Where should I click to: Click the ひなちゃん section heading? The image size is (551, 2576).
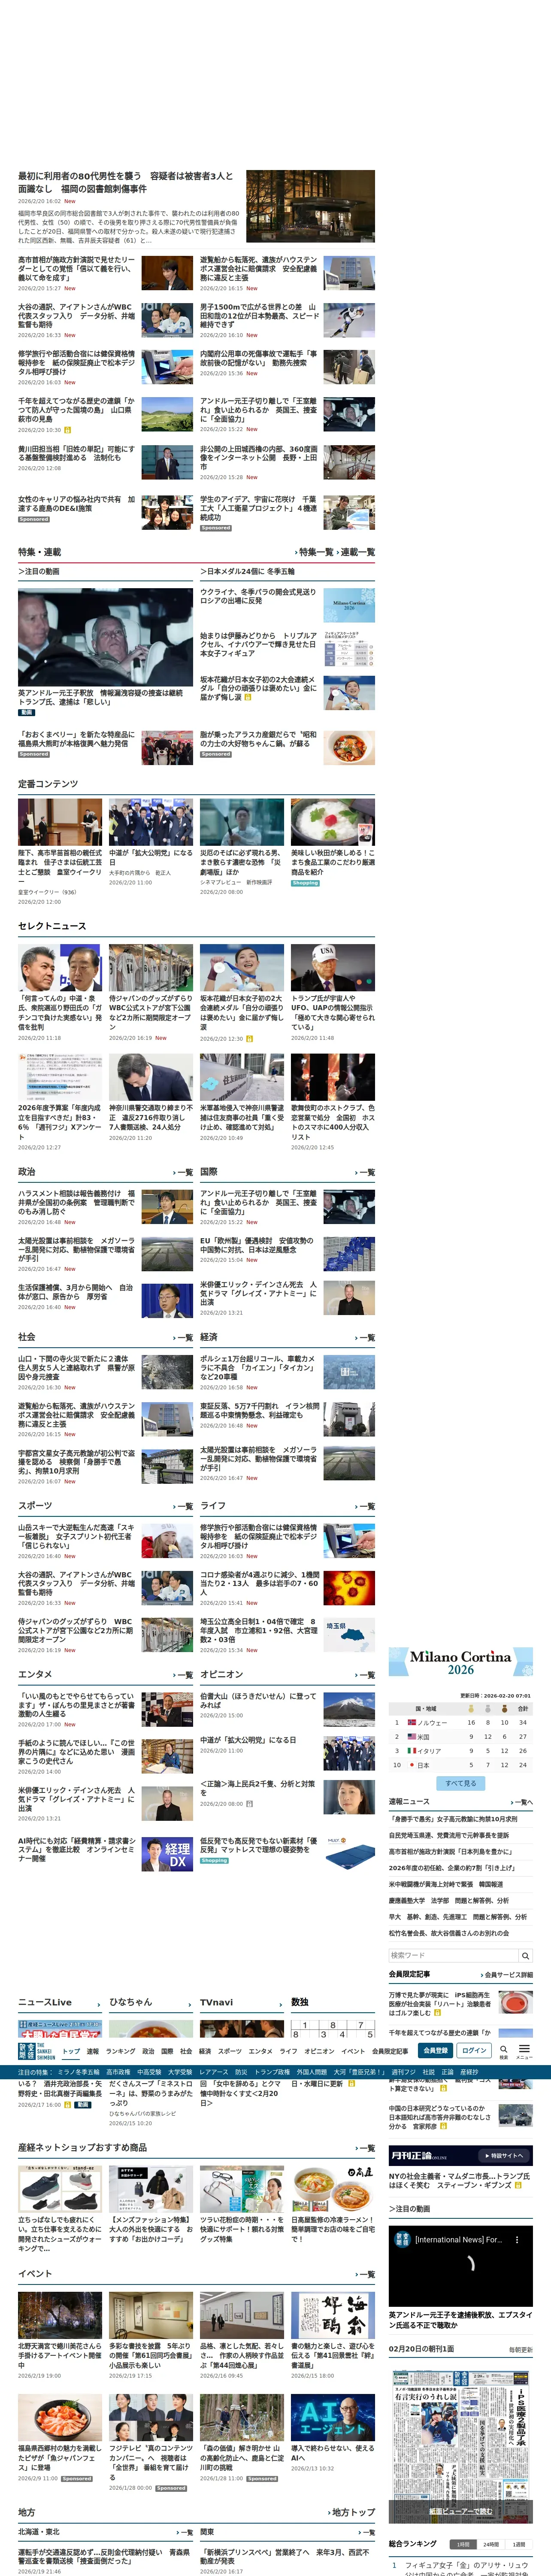click(130, 2002)
